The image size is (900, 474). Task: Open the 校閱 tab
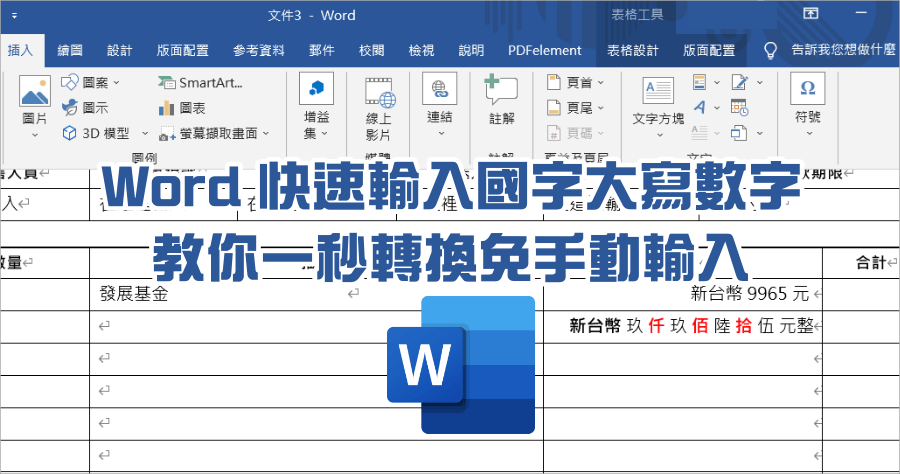(371, 50)
